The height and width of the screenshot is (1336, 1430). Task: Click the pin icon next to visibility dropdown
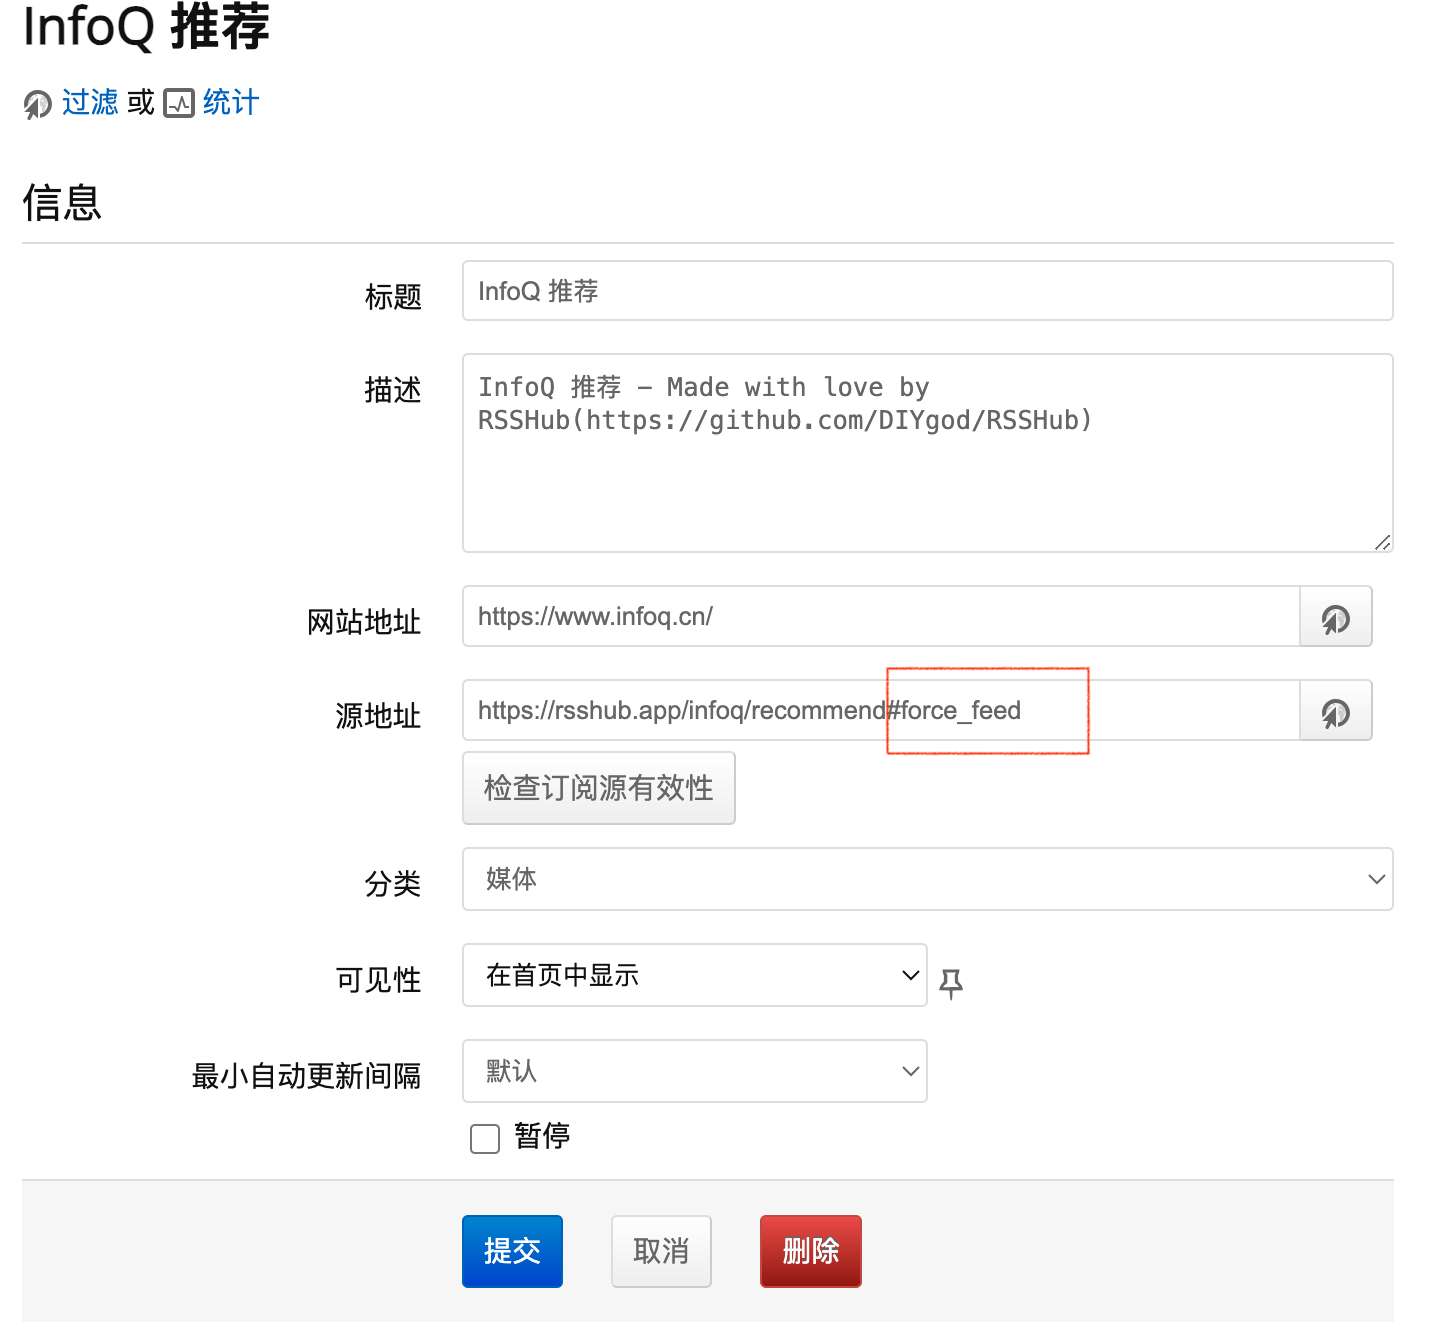pos(951,983)
